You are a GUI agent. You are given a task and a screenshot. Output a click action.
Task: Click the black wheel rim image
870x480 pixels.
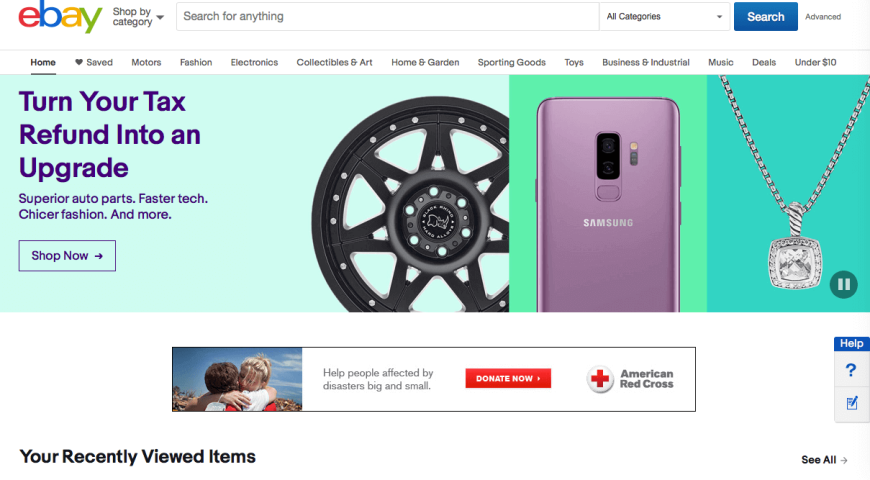(x=411, y=204)
